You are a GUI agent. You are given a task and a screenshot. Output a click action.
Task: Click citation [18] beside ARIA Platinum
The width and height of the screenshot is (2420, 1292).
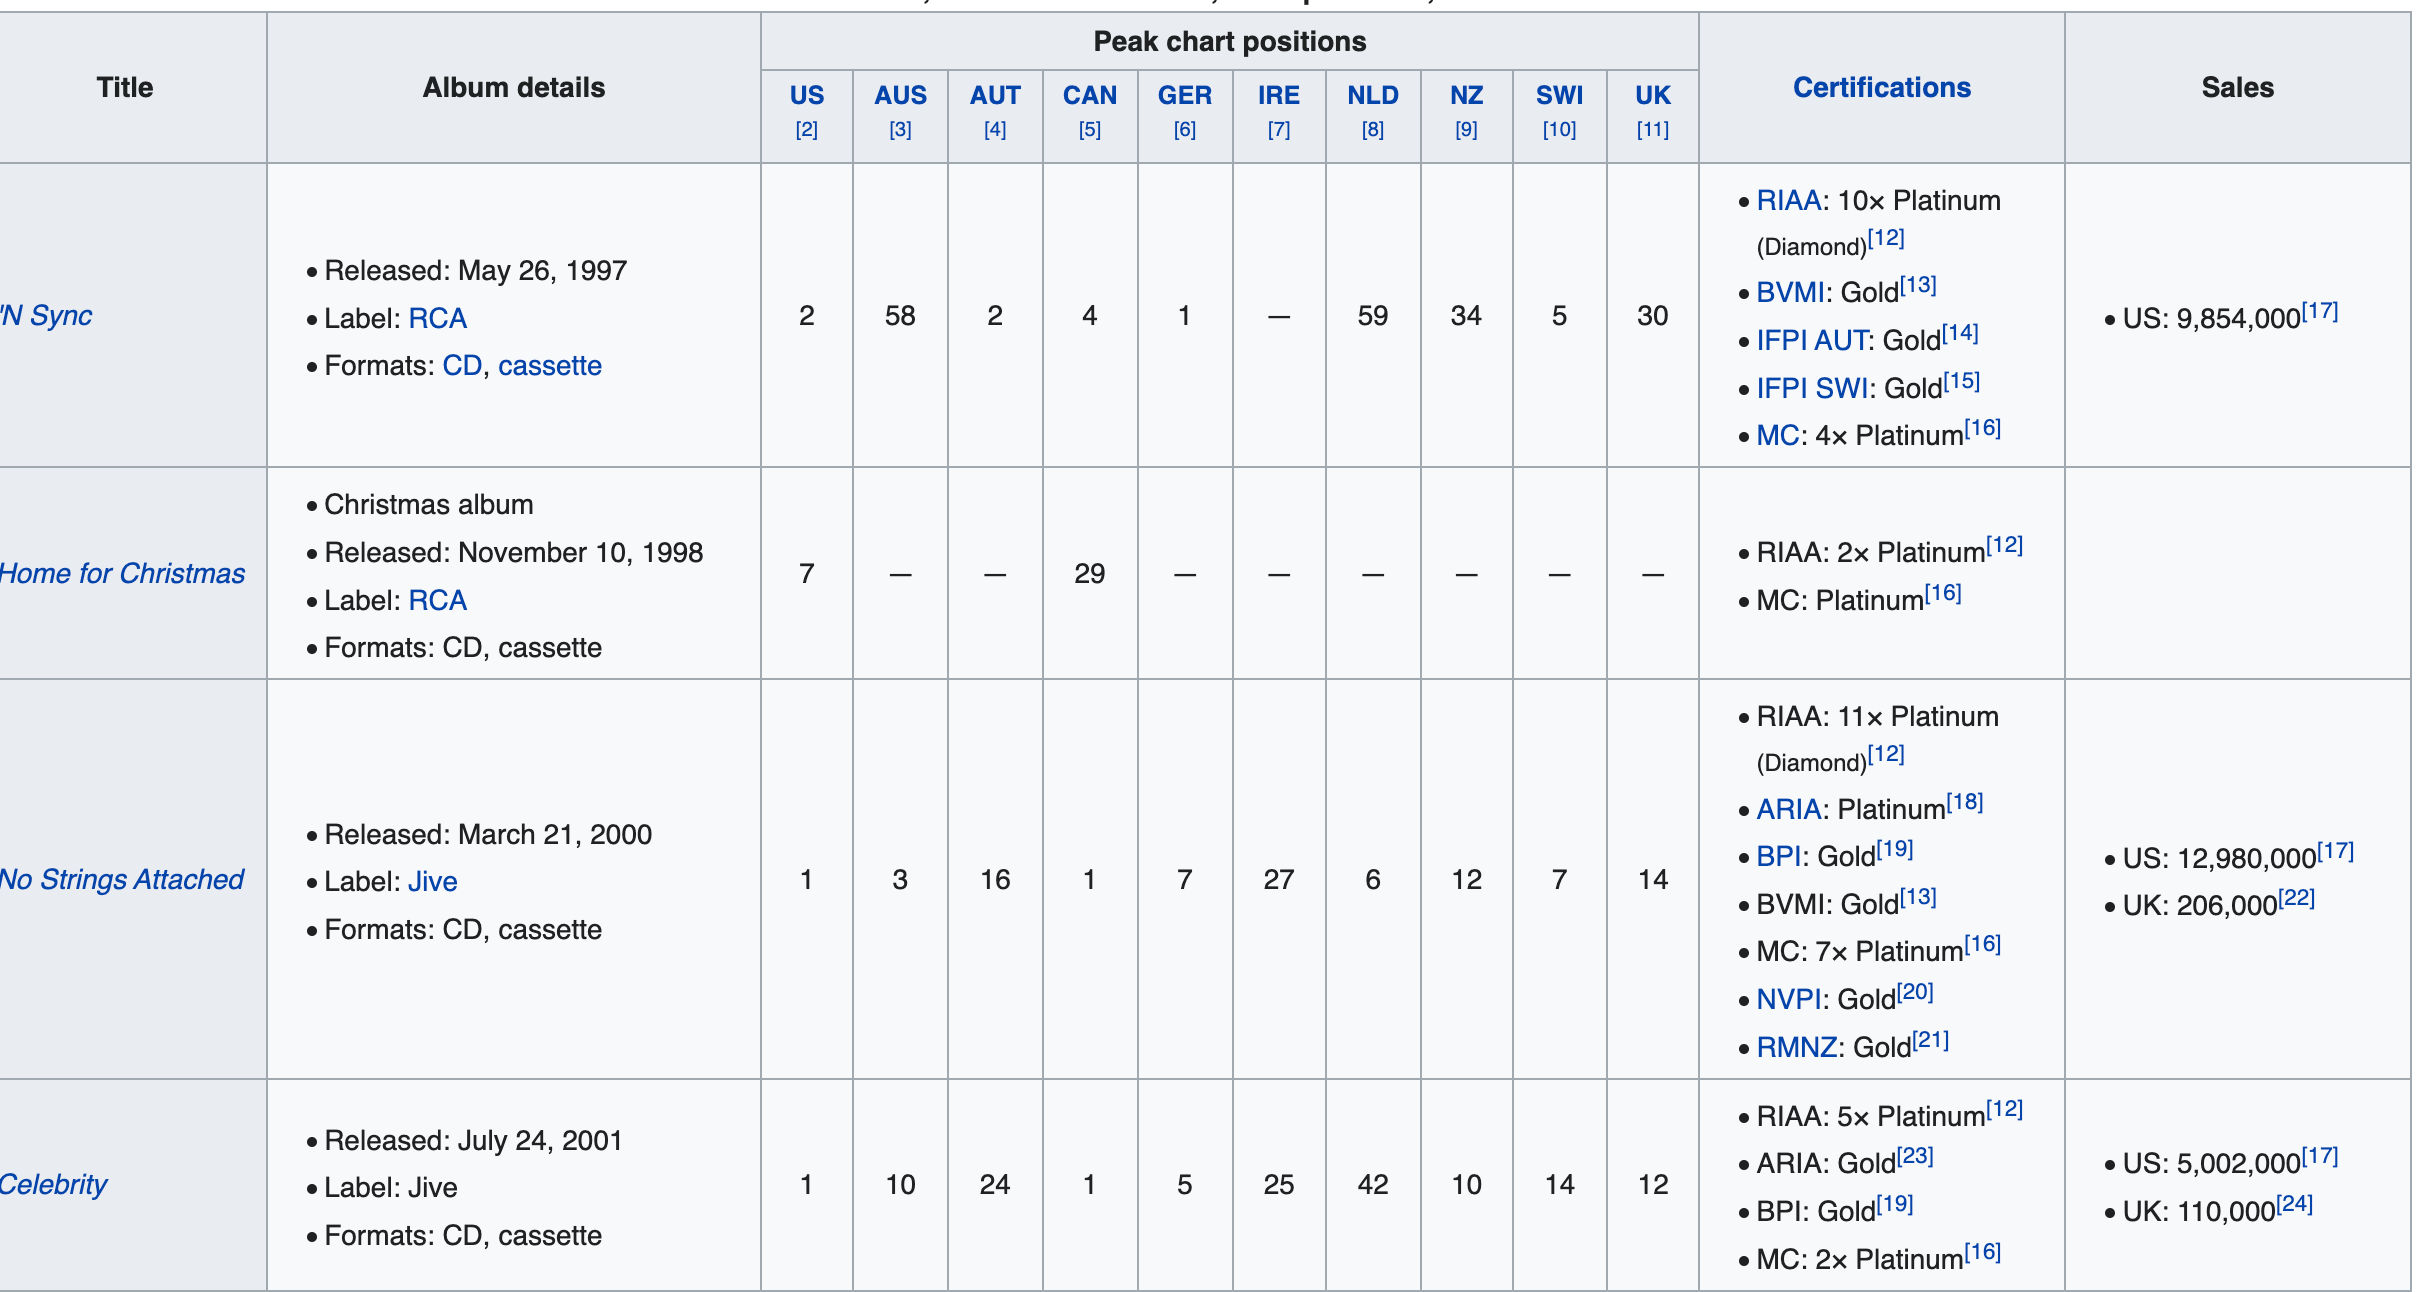point(1964,802)
